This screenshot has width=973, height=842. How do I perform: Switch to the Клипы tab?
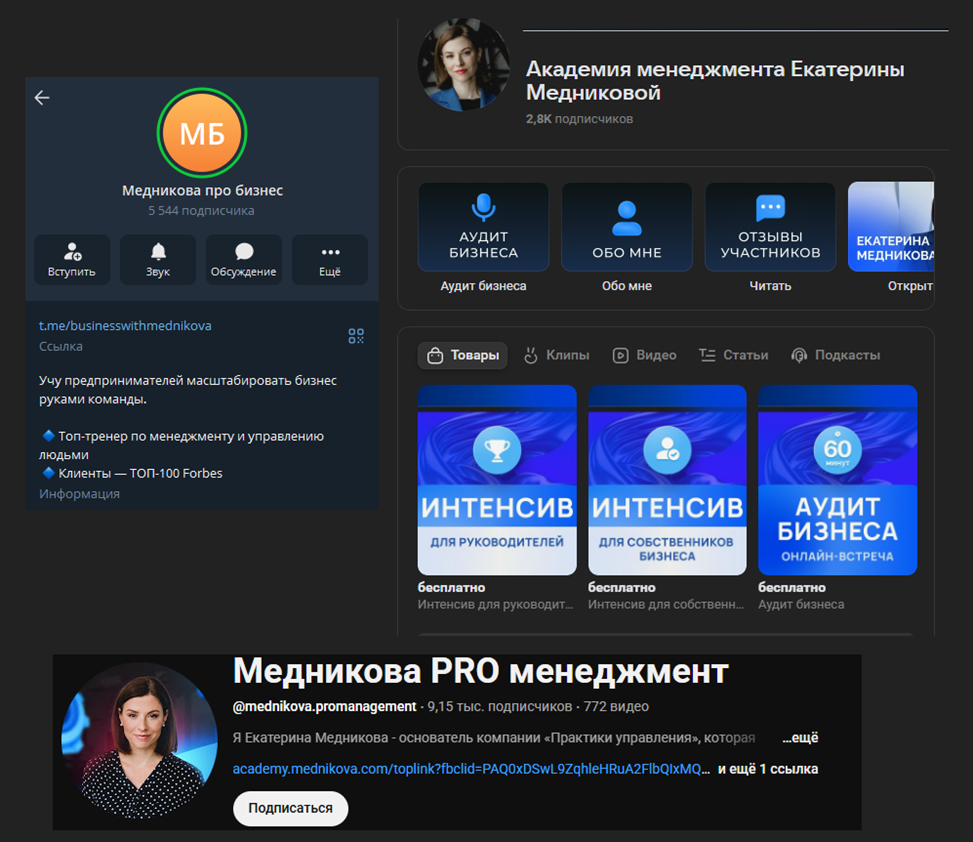pyautogui.click(x=556, y=355)
